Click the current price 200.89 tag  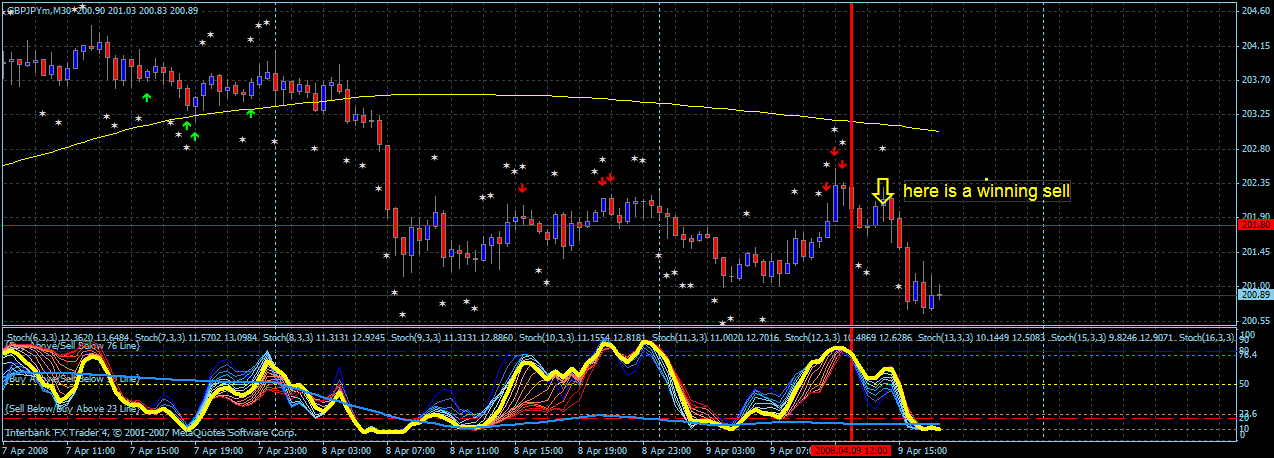[x=1254, y=295]
